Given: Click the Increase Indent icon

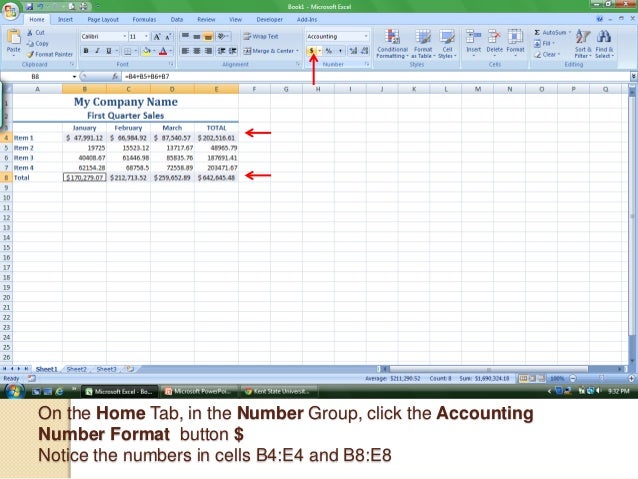Looking at the screenshot, I should [233, 51].
